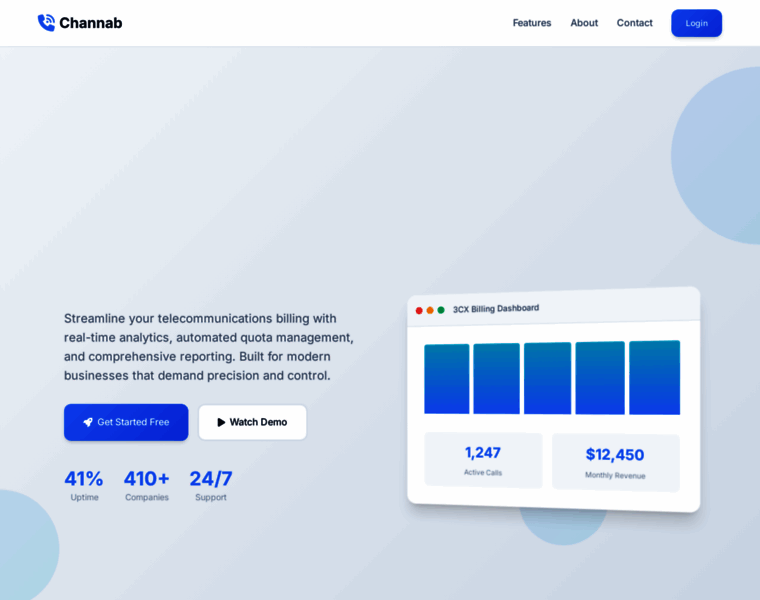The image size is (760, 600).
Task: Click the red dot in dashboard window
Action: coord(419,311)
